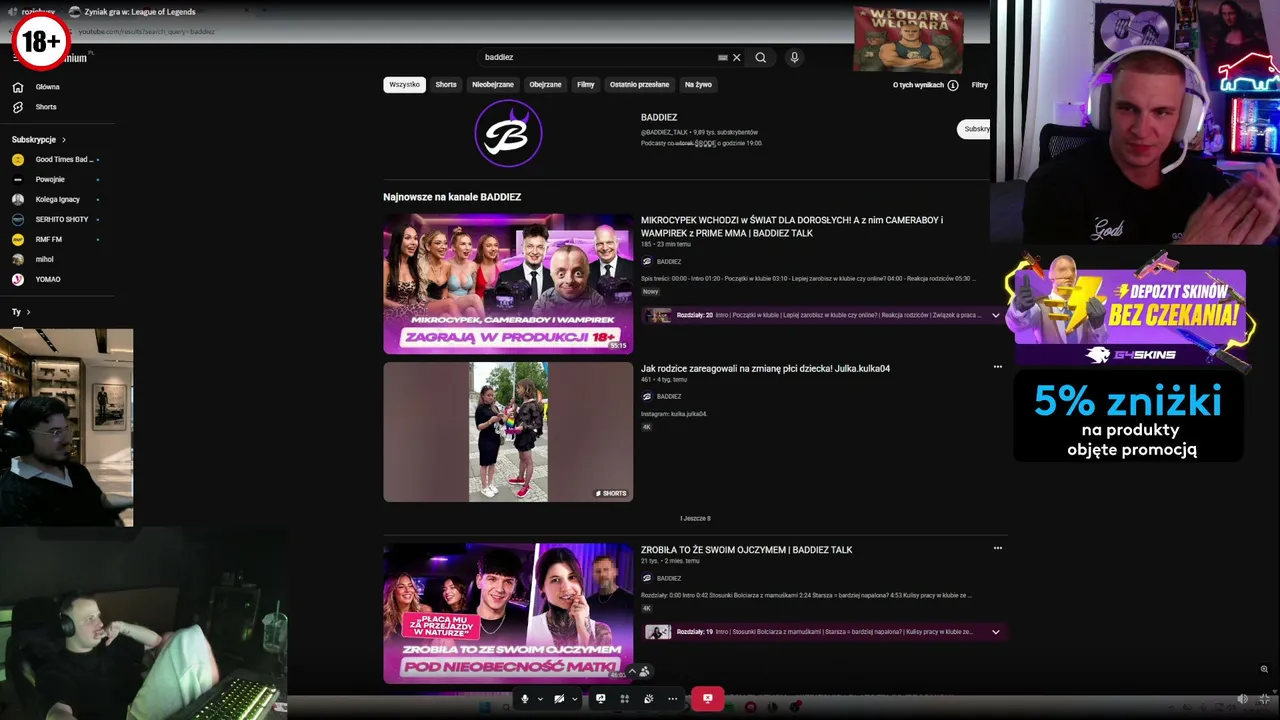The image size is (1280, 720).
Task: Open the RMF FM channel avatar
Action: (x=17, y=239)
